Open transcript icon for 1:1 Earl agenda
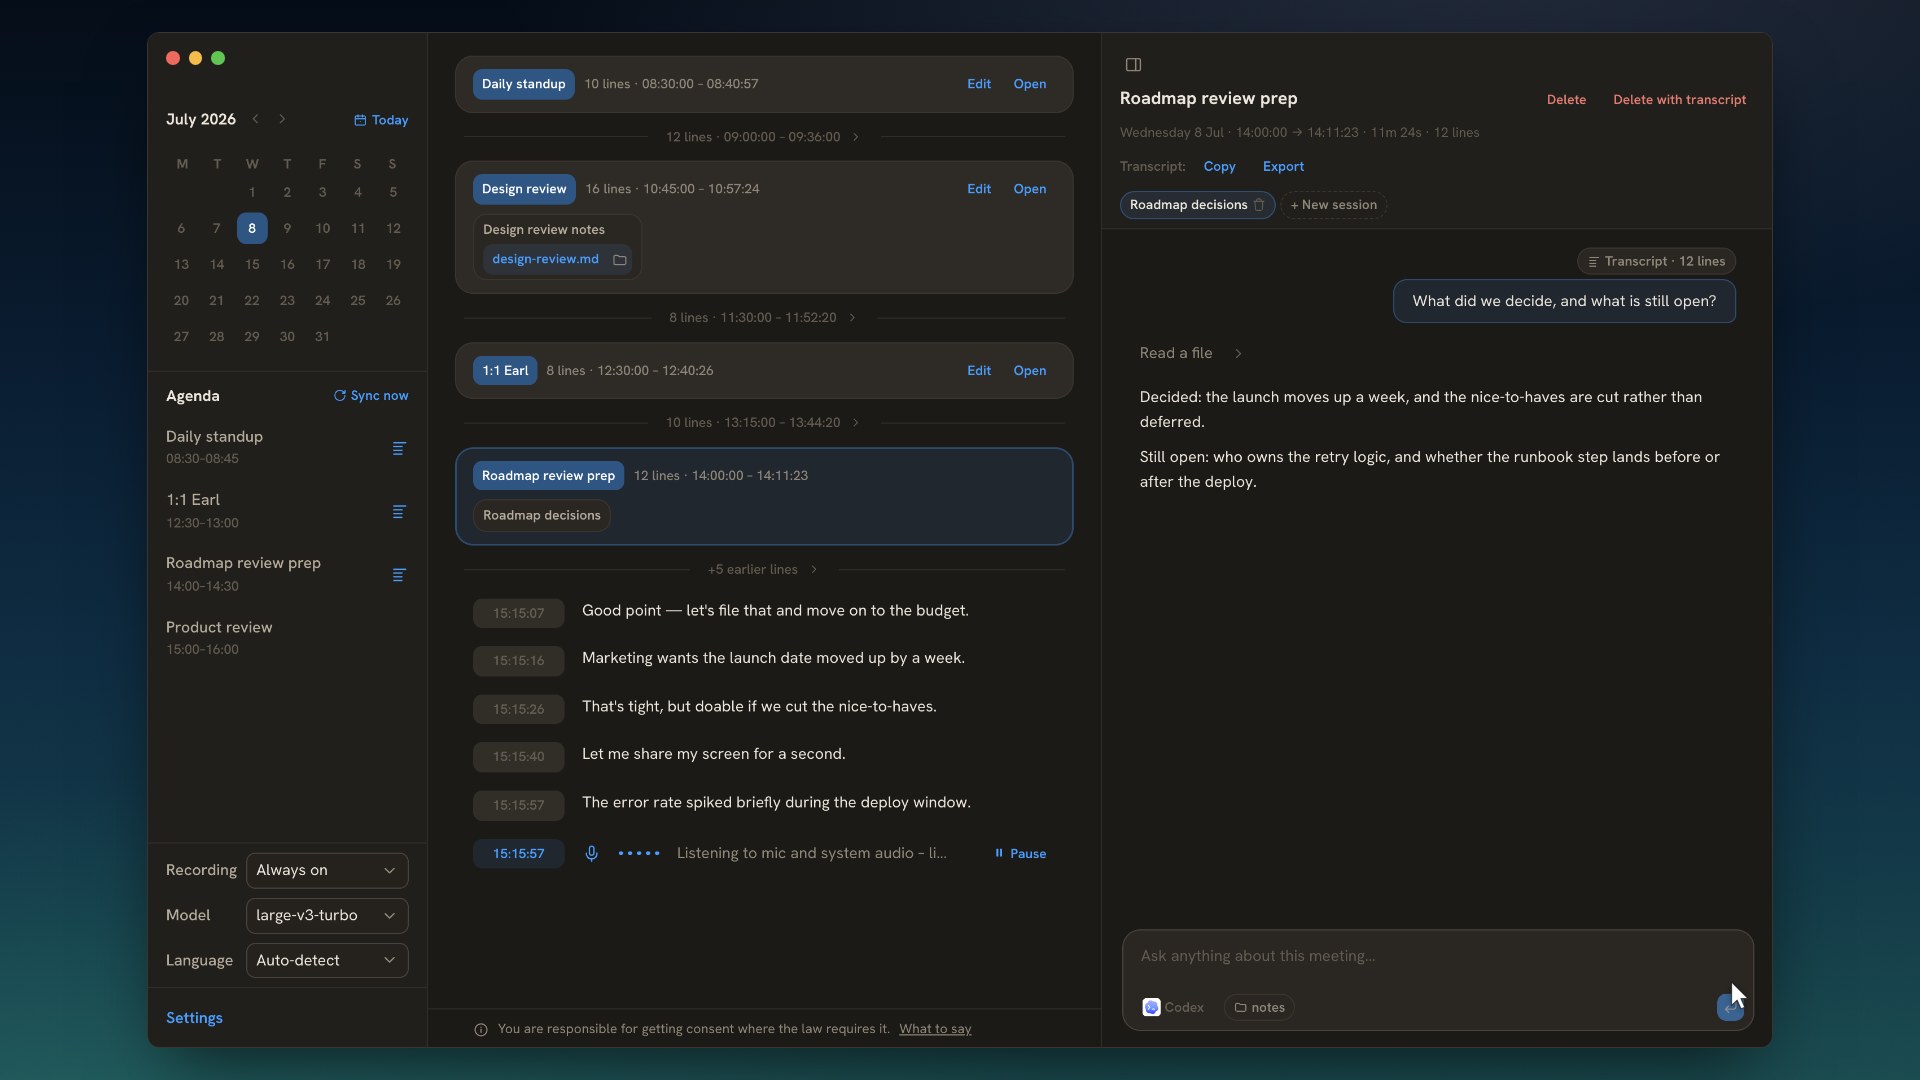The height and width of the screenshot is (1080, 1920). pyautogui.click(x=399, y=511)
